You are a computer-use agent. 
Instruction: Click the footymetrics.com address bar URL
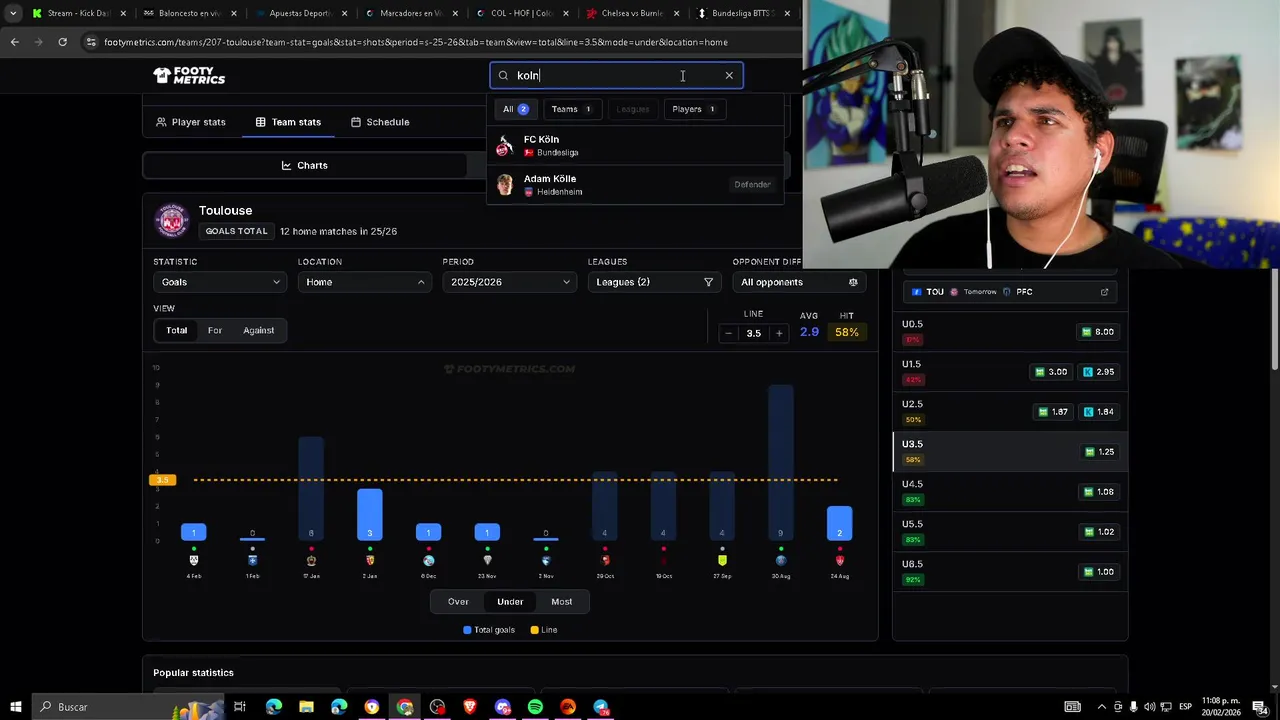415,42
